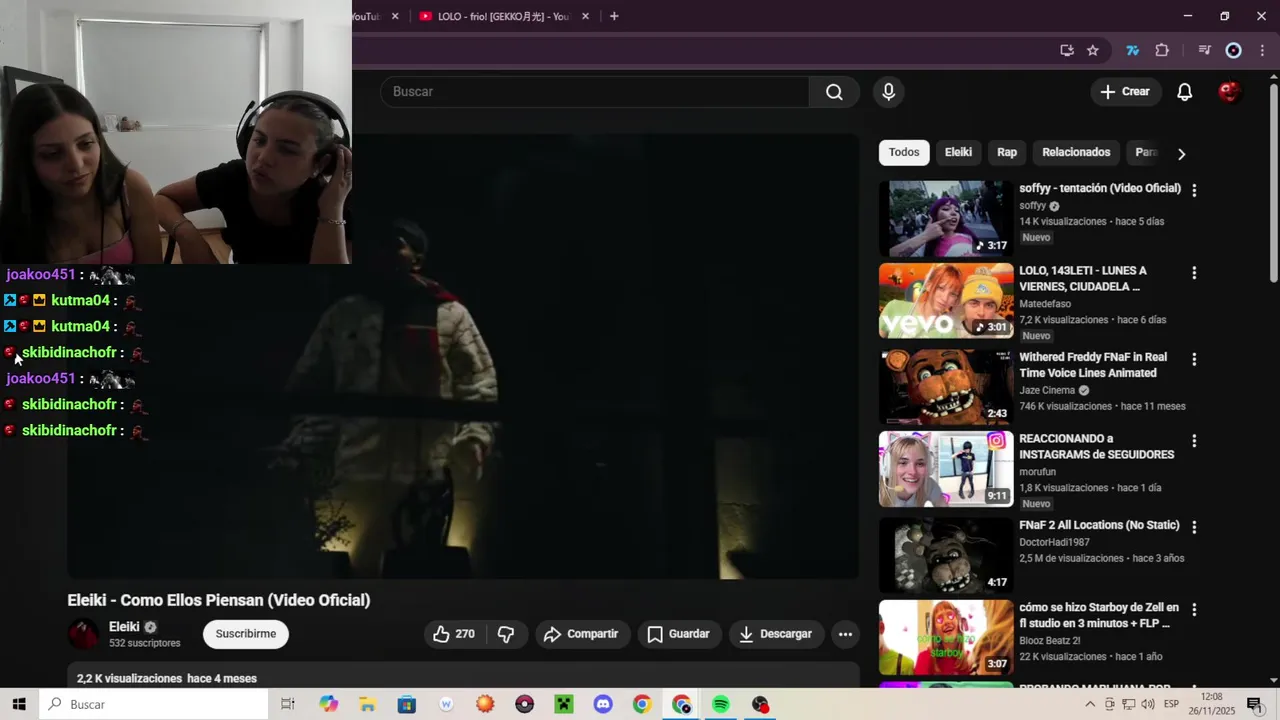Click the Task View icon on taskbar
The width and height of the screenshot is (1280, 720).
(288, 704)
